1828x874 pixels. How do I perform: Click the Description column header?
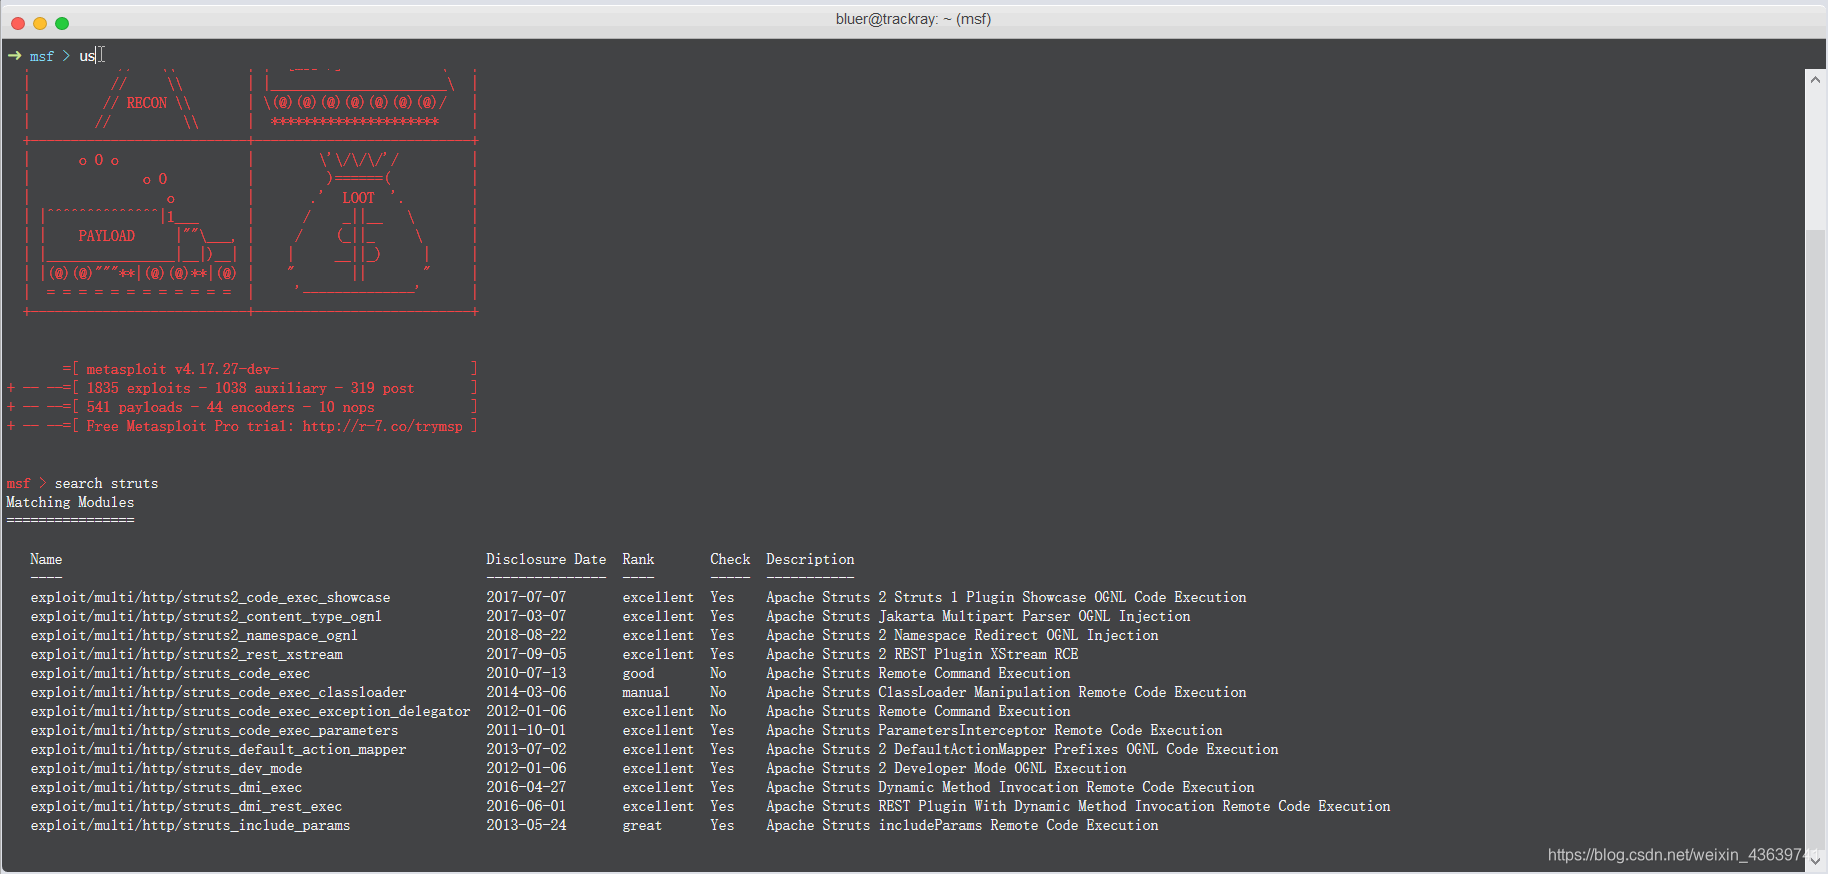coord(810,559)
